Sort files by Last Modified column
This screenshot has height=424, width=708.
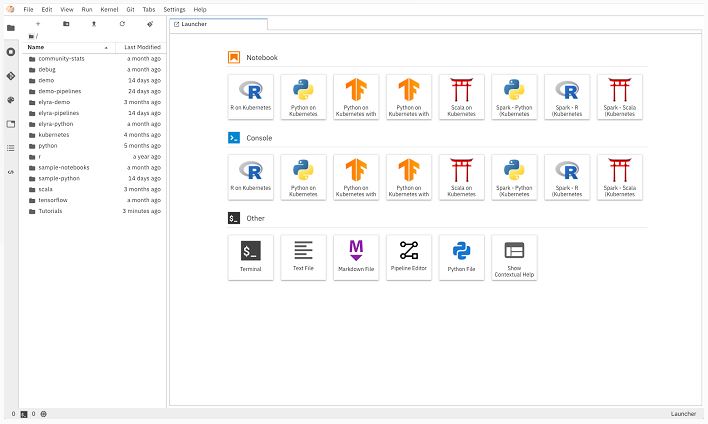coord(141,47)
